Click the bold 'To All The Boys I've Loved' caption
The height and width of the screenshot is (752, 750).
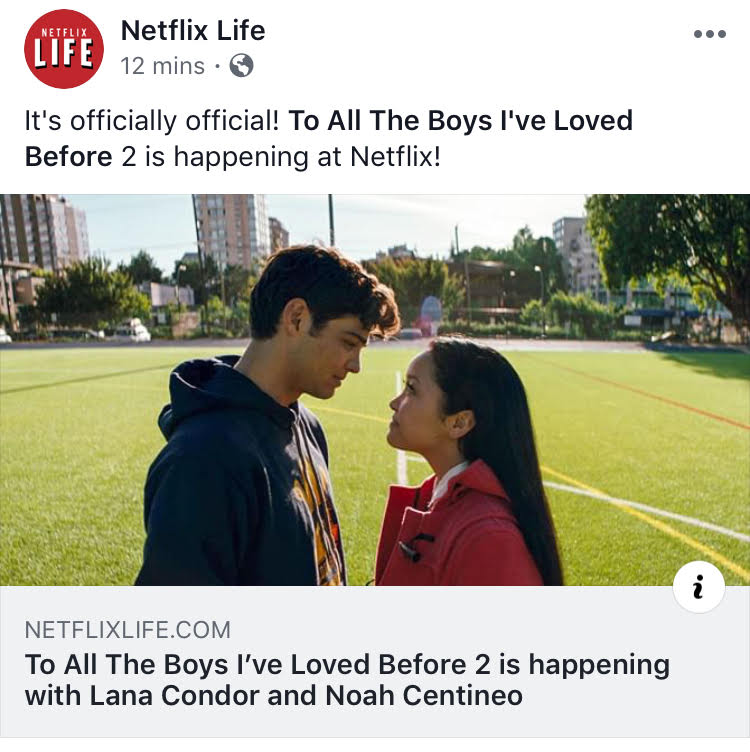pyautogui.click(x=460, y=120)
